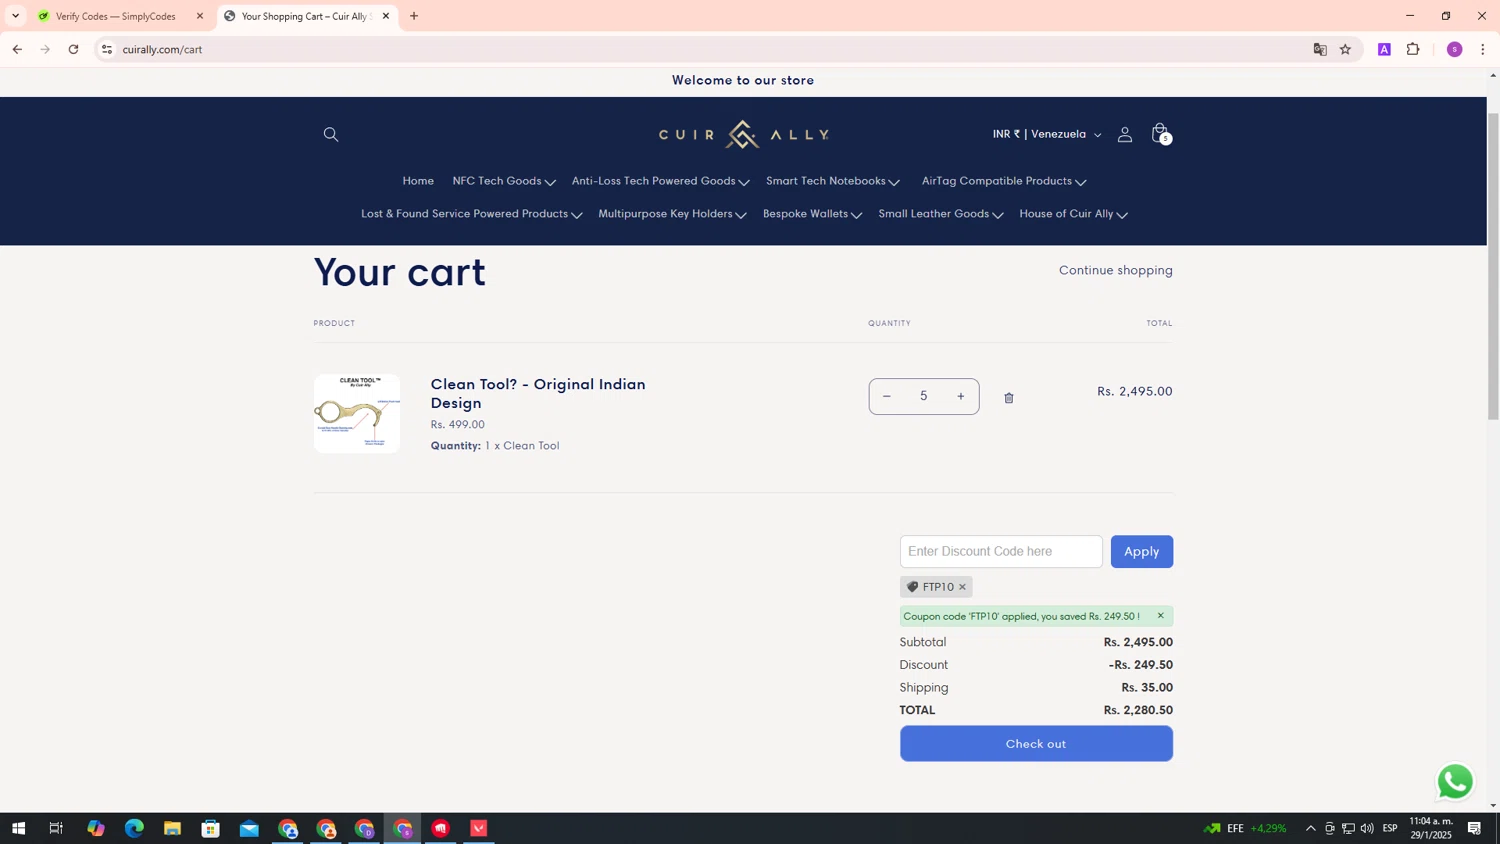This screenshot has height=844, width=1500.
Task: Open the account login person icon
Action: (1125, 134)
